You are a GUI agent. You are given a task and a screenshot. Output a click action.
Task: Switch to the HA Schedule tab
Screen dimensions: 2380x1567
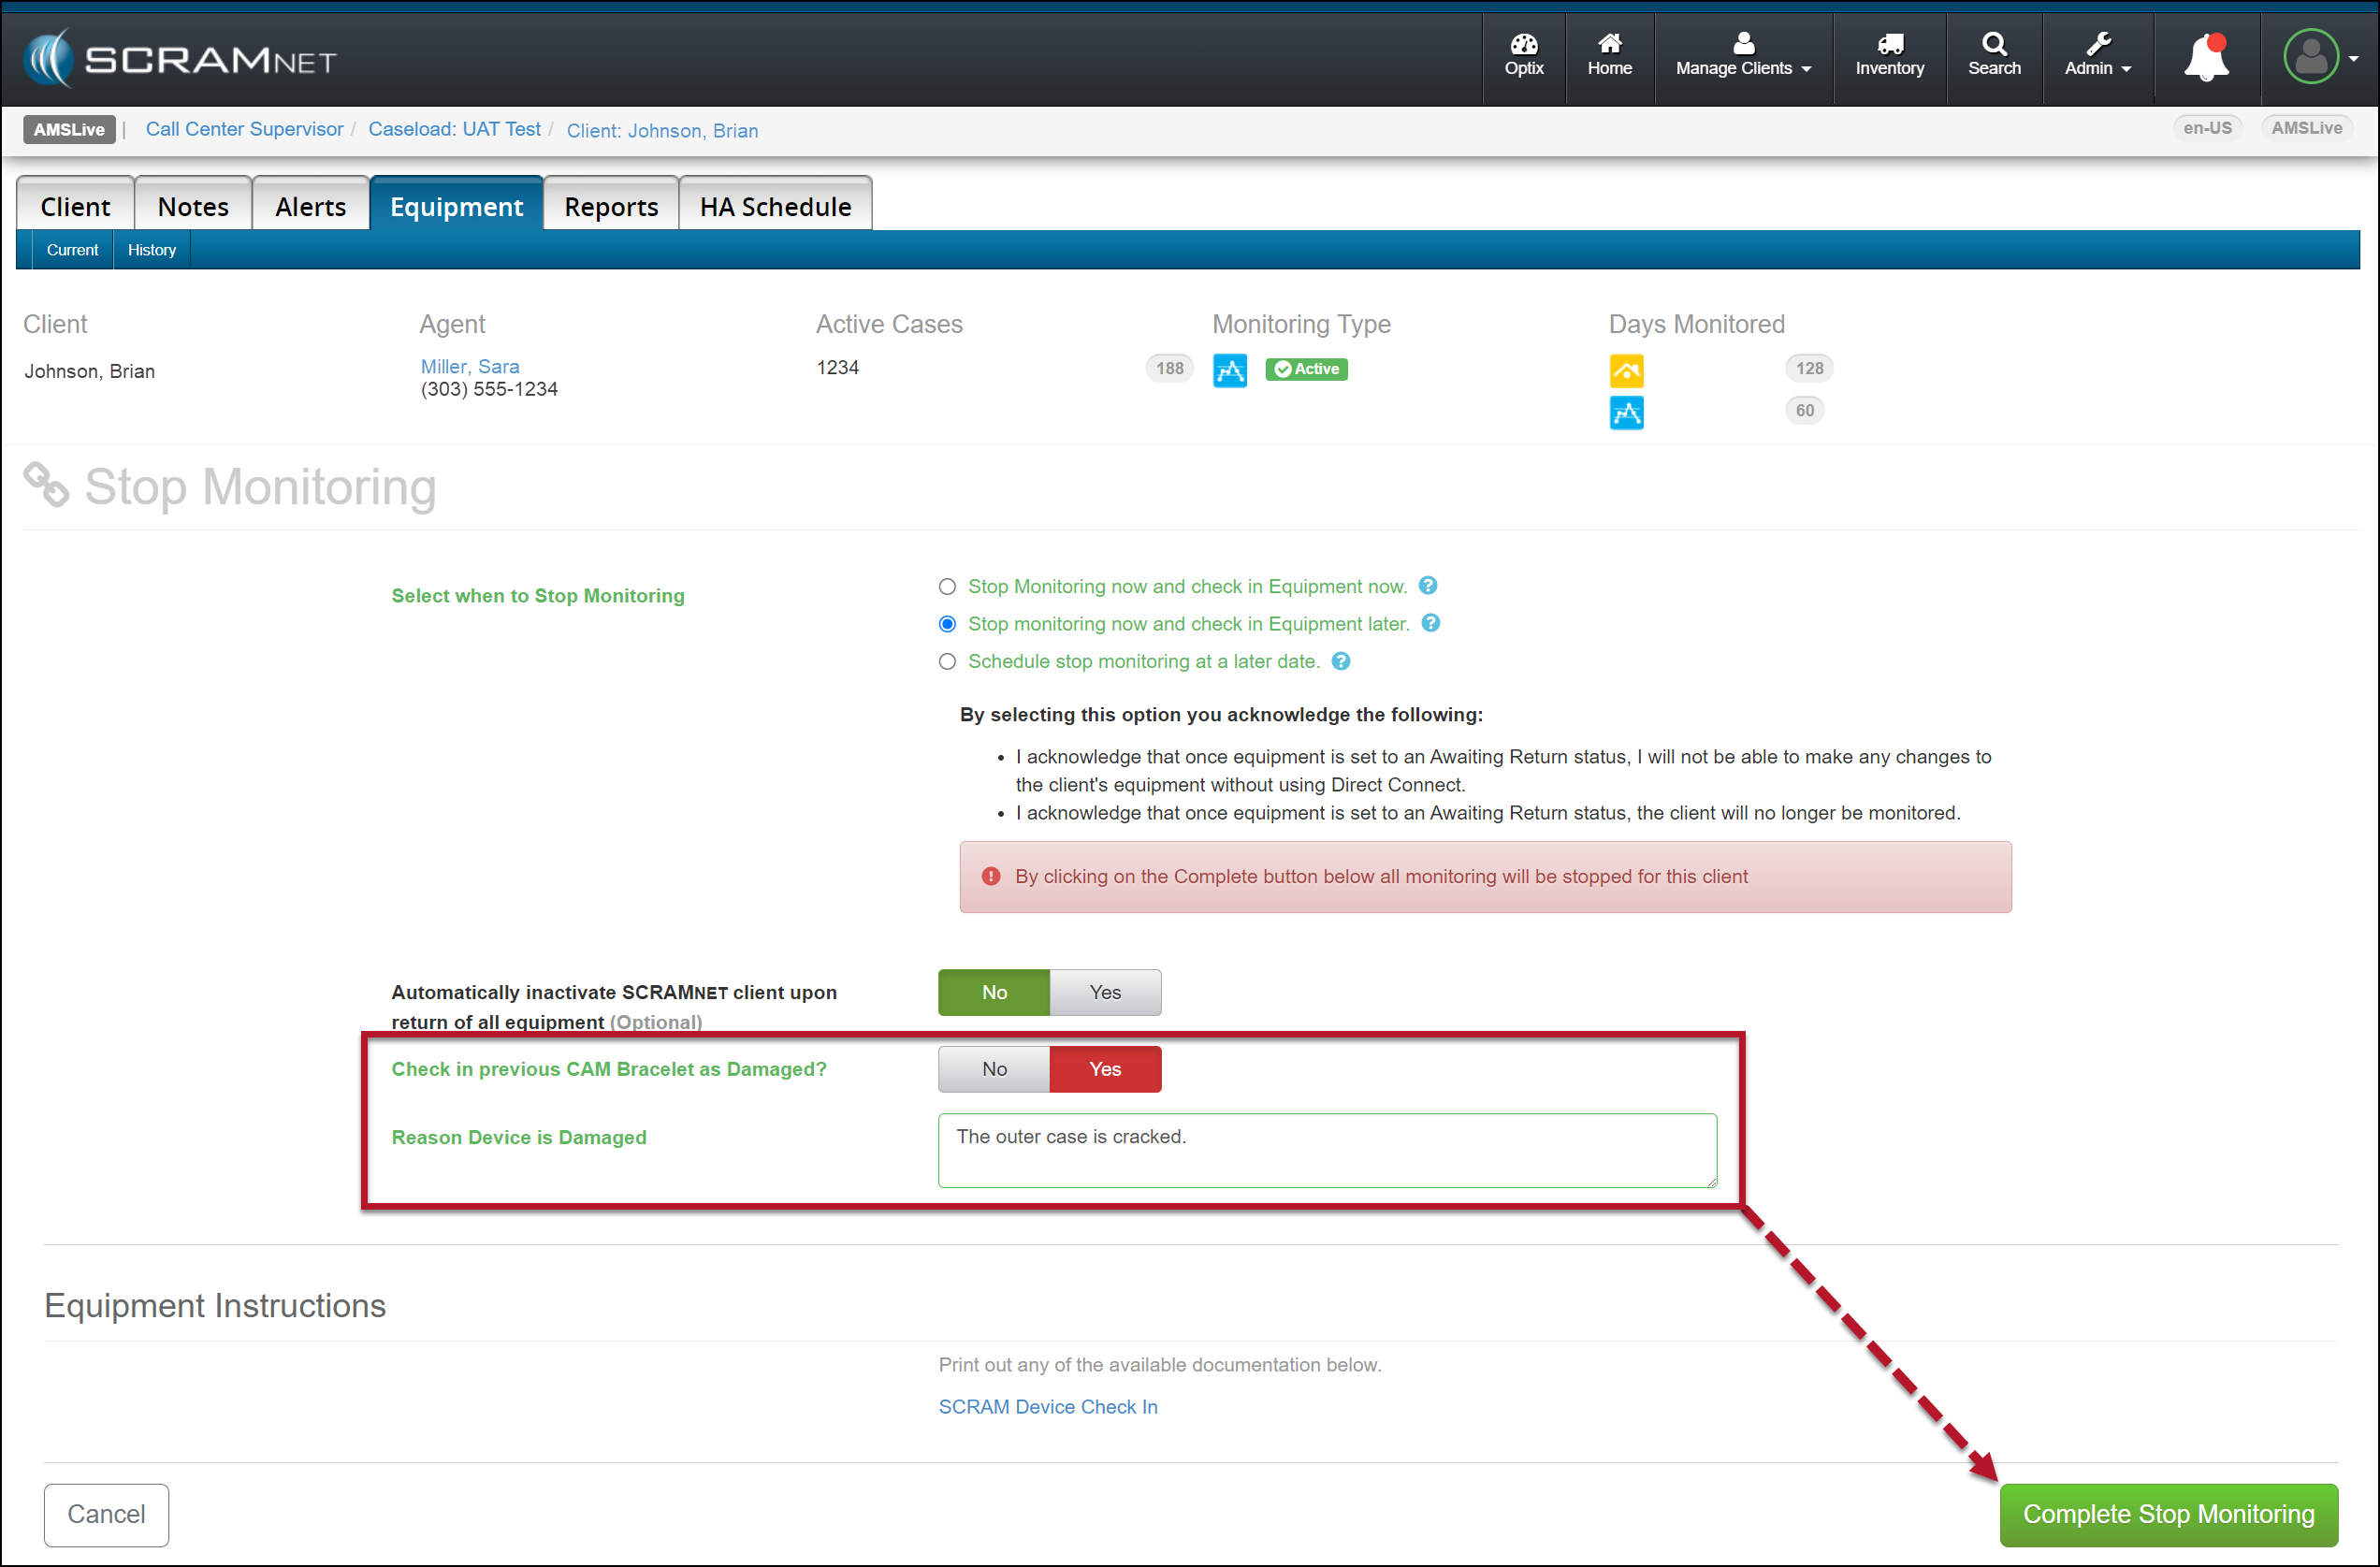tap(775, 206)
